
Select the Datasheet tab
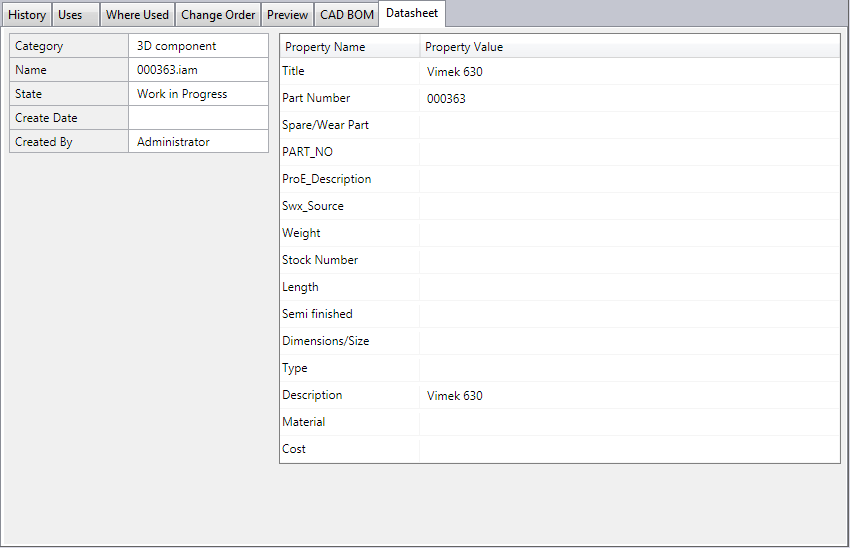tap(412, 13)
